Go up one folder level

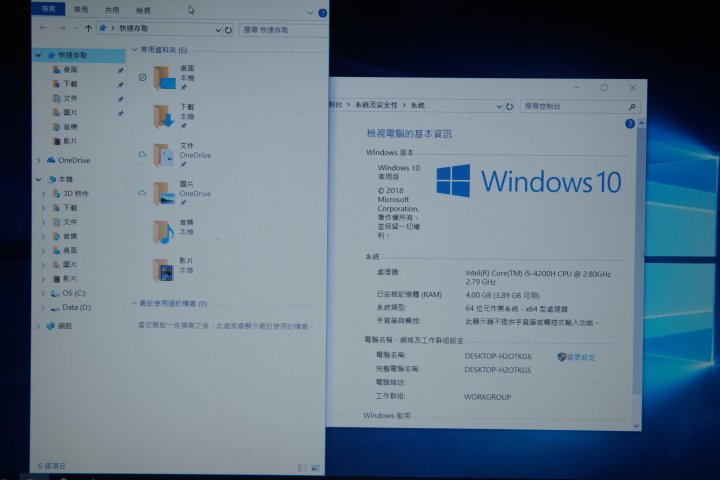(88, 28)
